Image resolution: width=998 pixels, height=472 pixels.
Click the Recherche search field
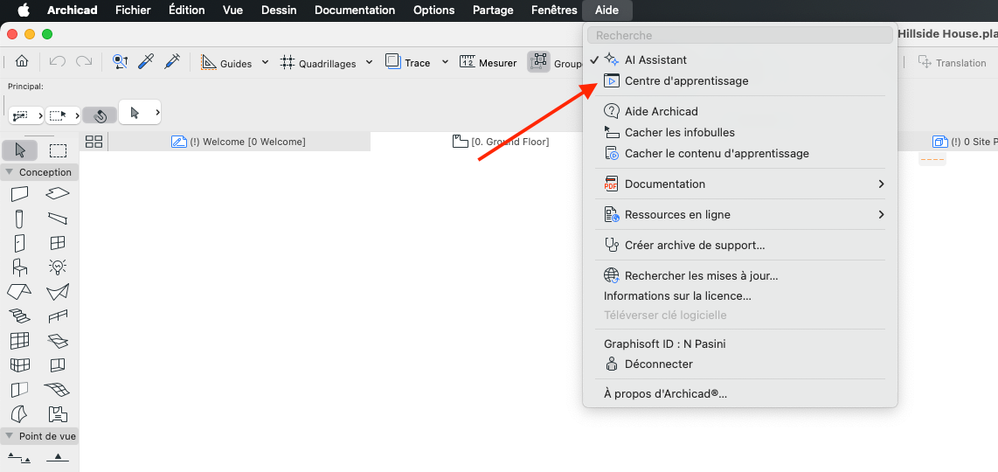pos(740,35)
